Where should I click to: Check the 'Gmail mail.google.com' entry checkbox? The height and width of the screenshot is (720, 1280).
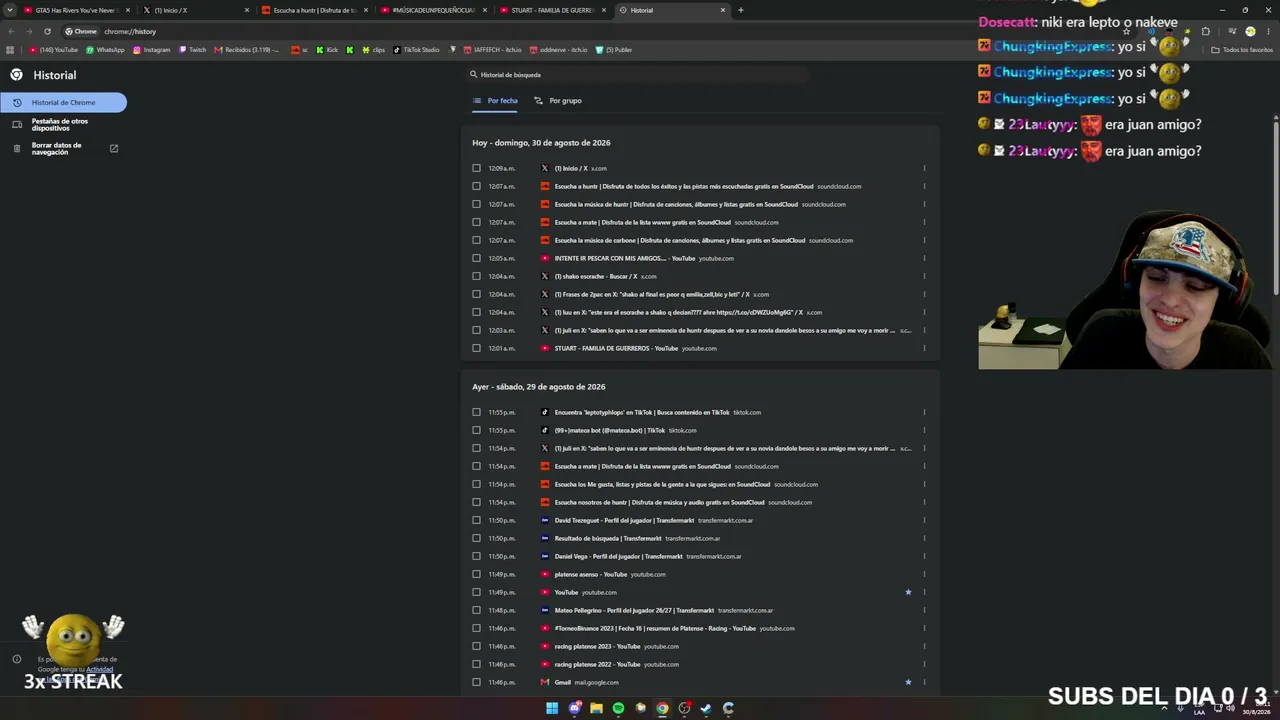476,682
